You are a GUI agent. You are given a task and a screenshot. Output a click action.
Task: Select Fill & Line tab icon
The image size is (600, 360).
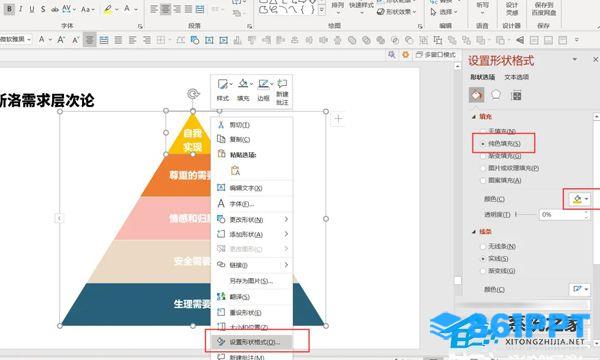476,95
